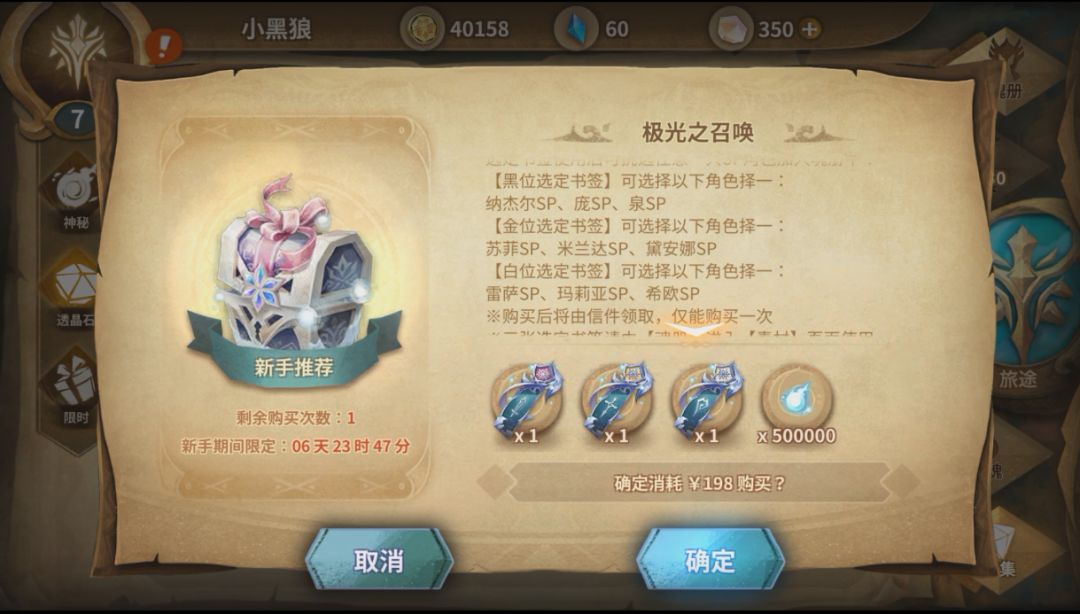Expand description with the down chevron arrow
Viewport: 1080px width, 614px height.
pyautogui.click(x=696, y=331)
